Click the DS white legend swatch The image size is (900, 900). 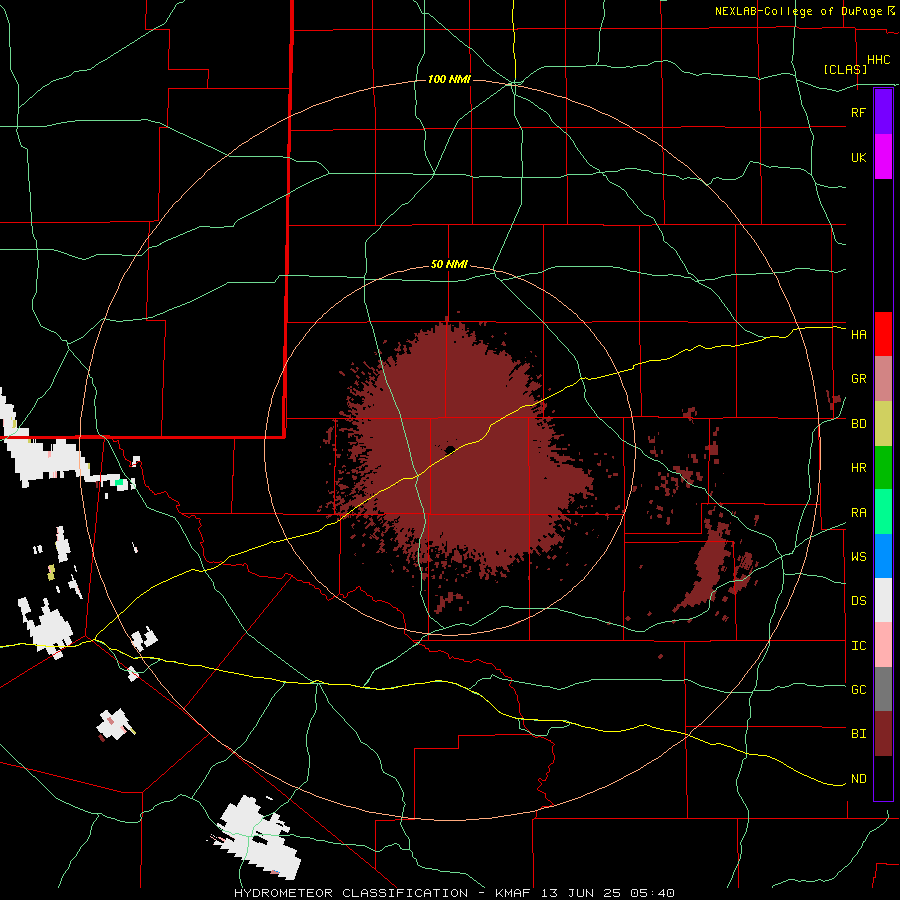(x=883, y=600)
